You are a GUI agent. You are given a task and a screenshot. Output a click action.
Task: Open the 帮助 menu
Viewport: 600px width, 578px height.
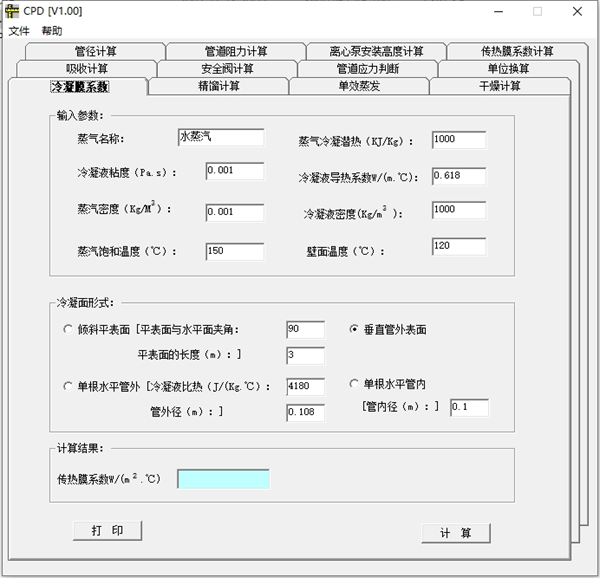tap(52, 31)
